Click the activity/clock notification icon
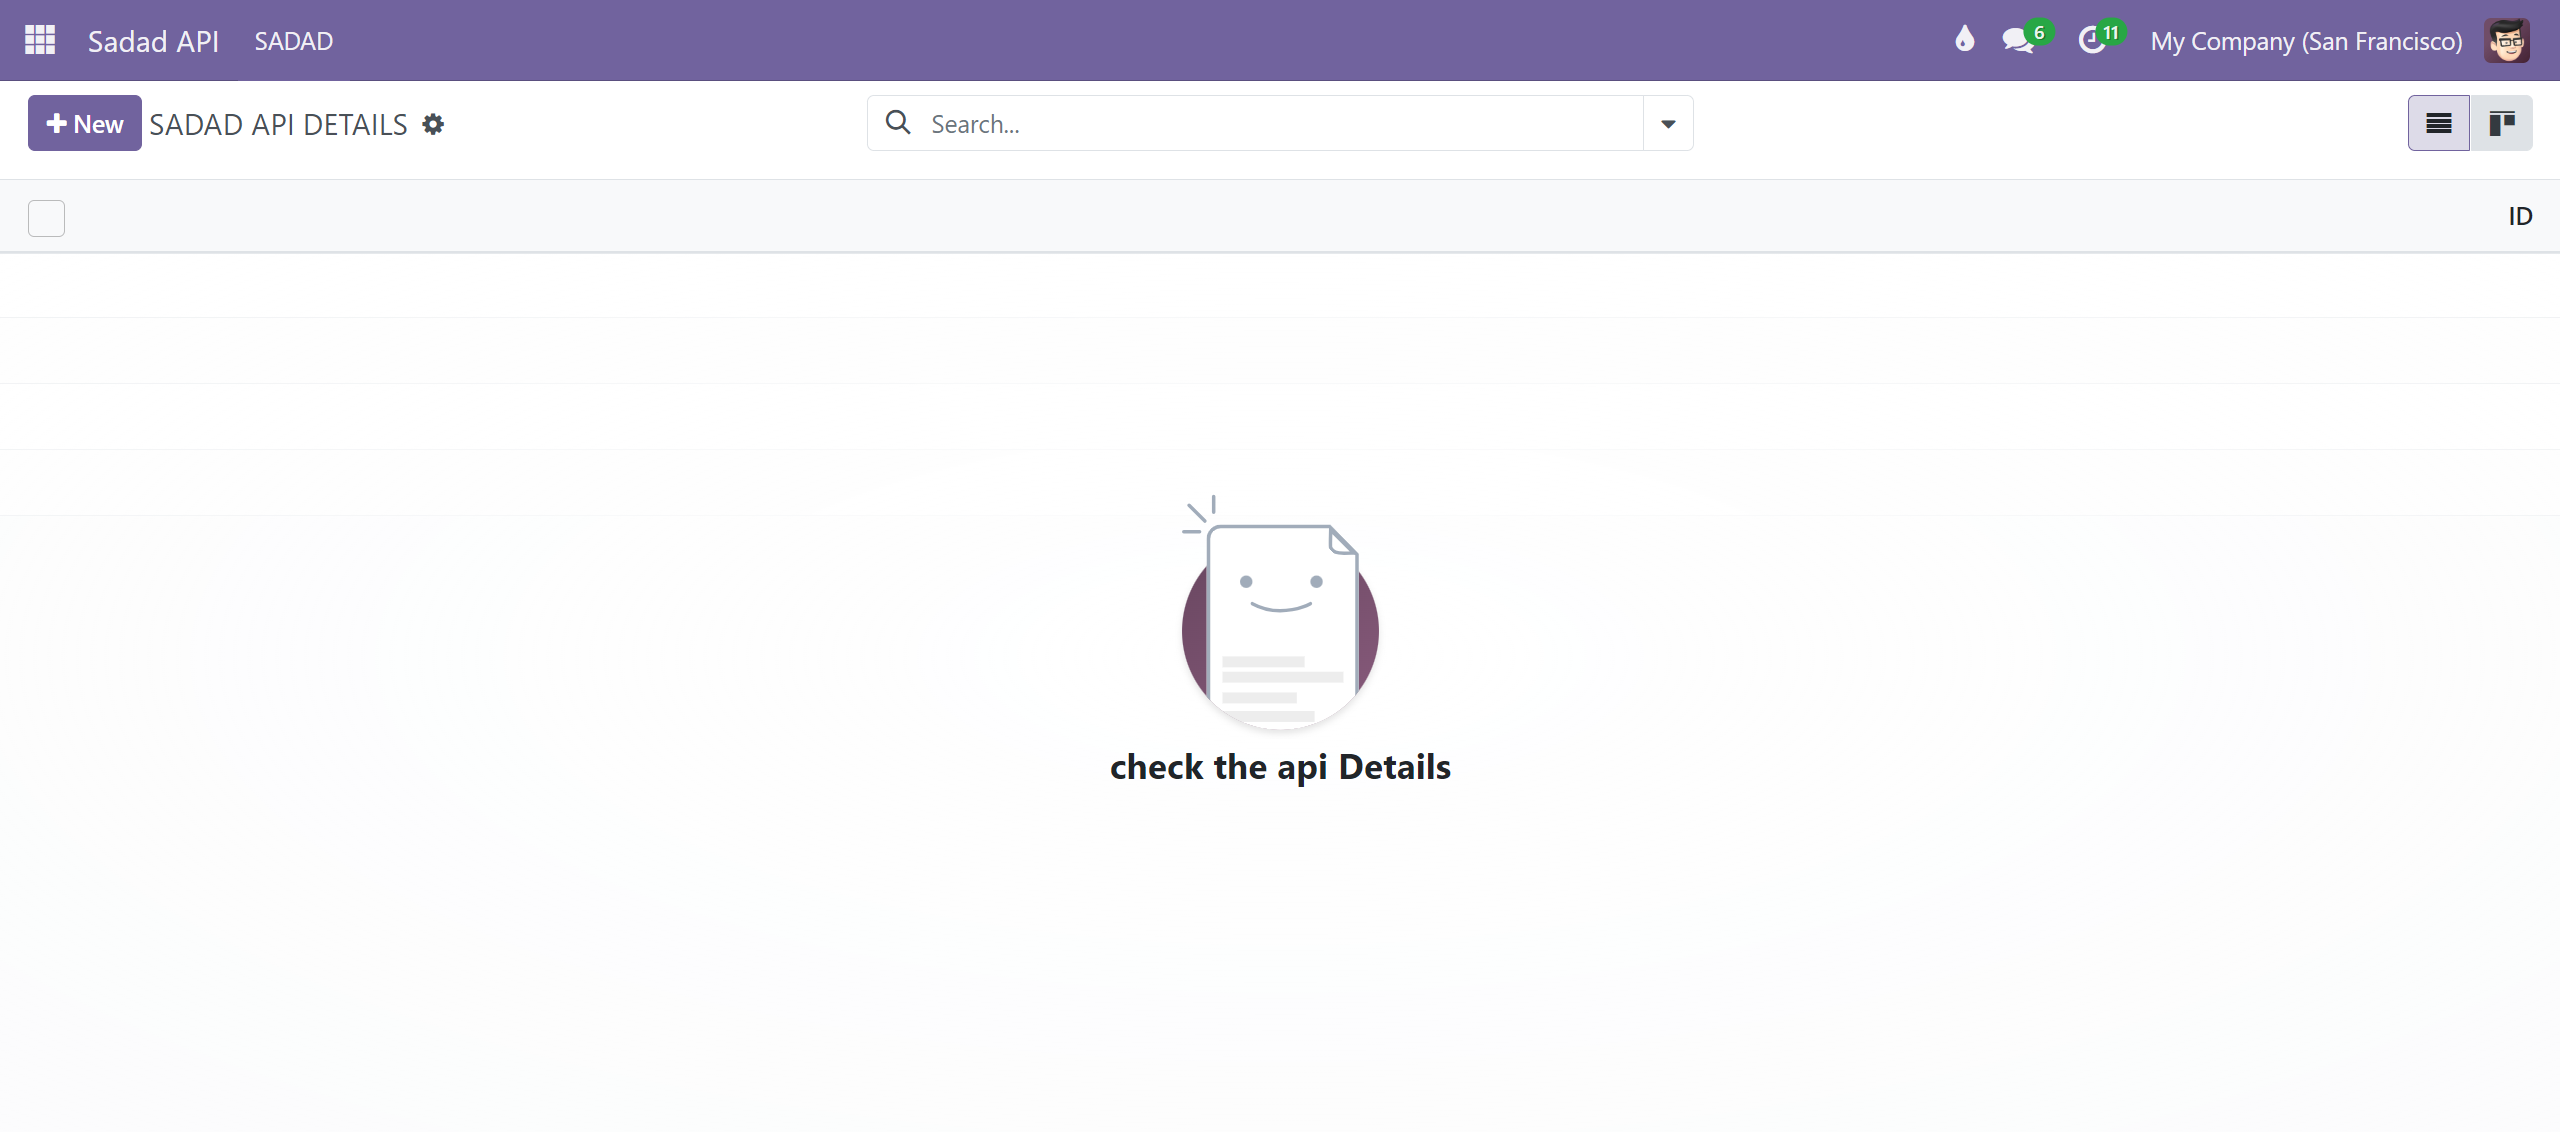 [2093, 39]
